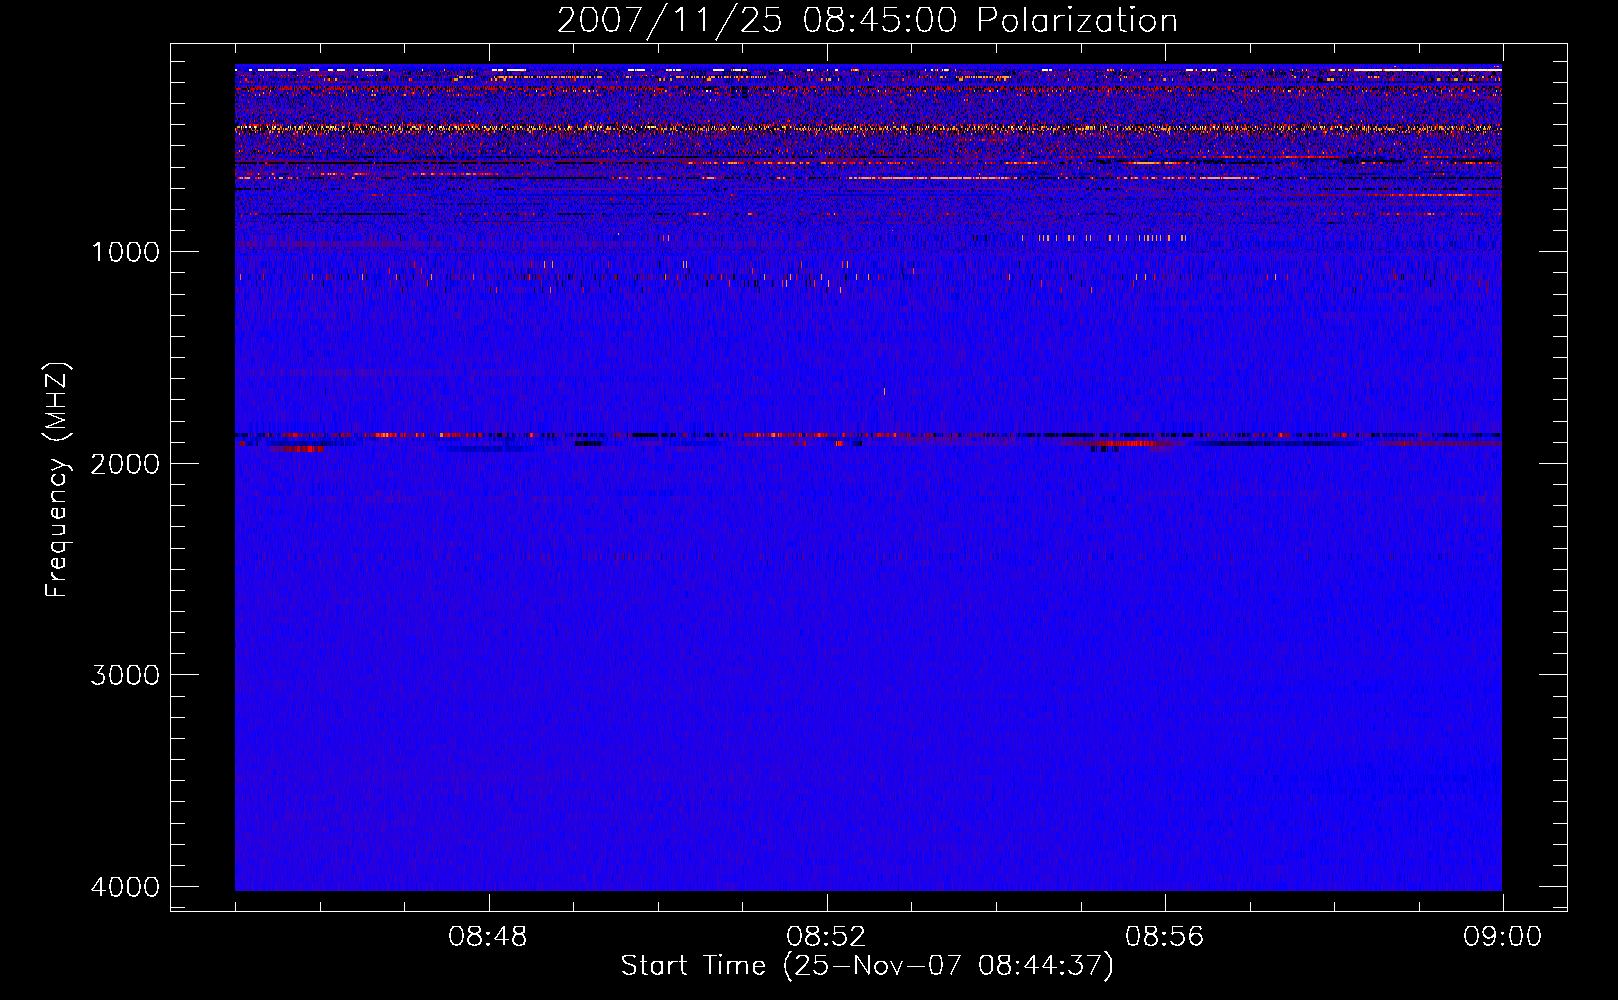This screenshot has width=1618, height=1000.
Task: Click the 09:00 time tick label
Action: point(1502,937)
